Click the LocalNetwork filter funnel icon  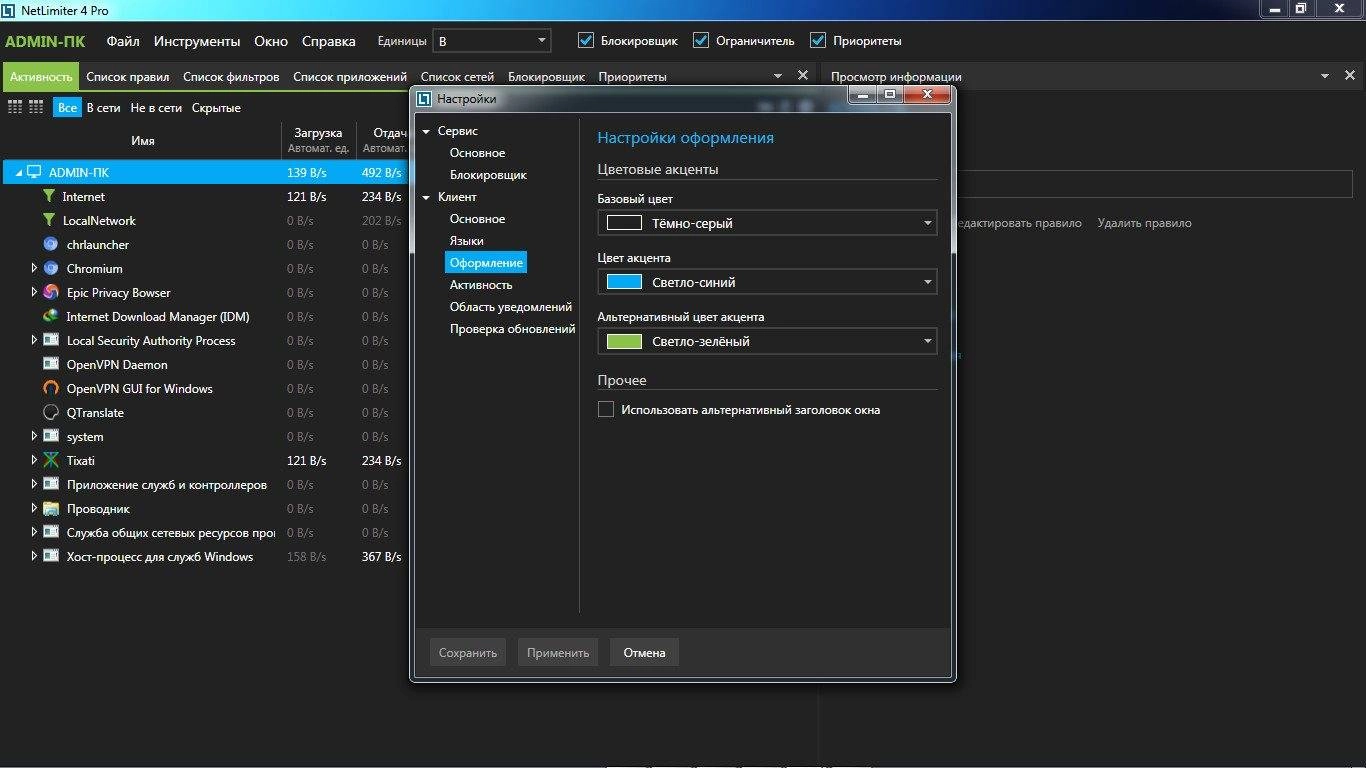(x=49, y=220)
